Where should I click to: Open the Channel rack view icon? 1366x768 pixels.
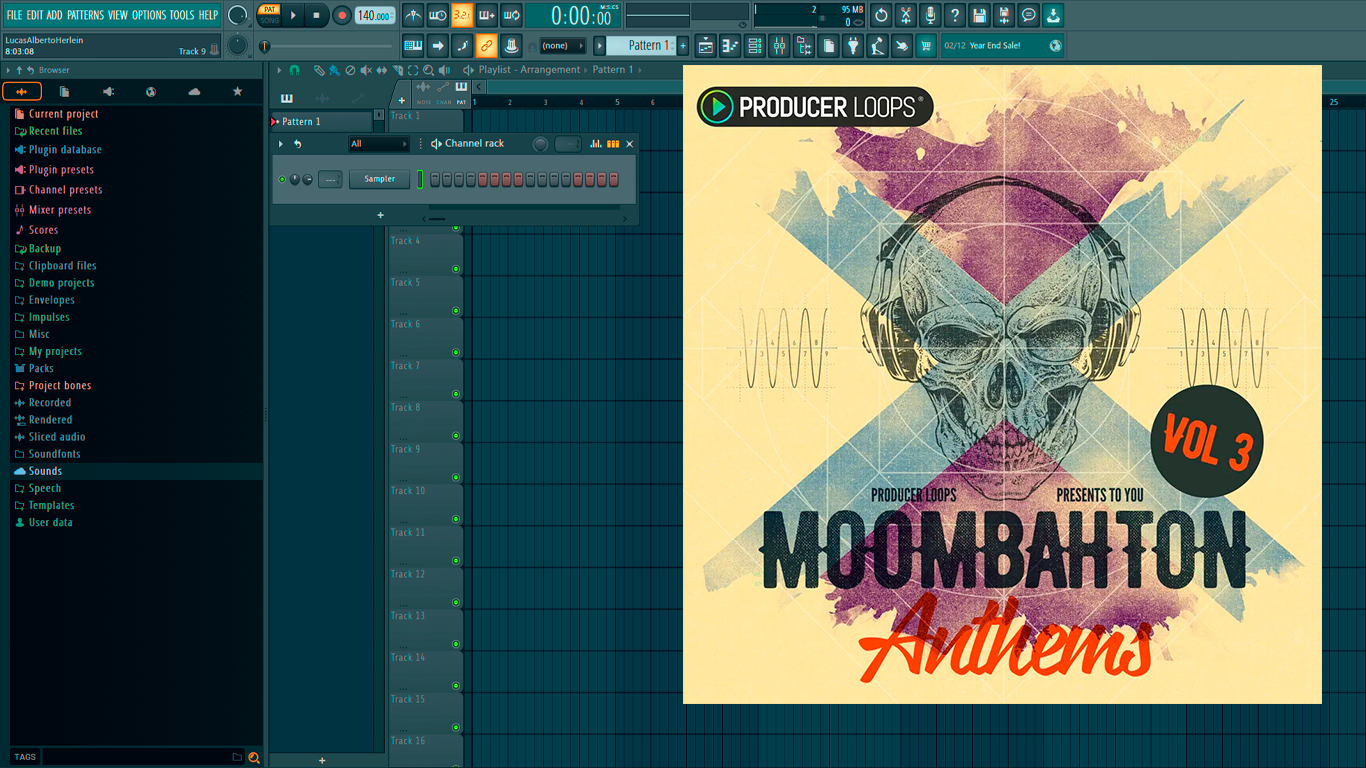pos(755,45)
